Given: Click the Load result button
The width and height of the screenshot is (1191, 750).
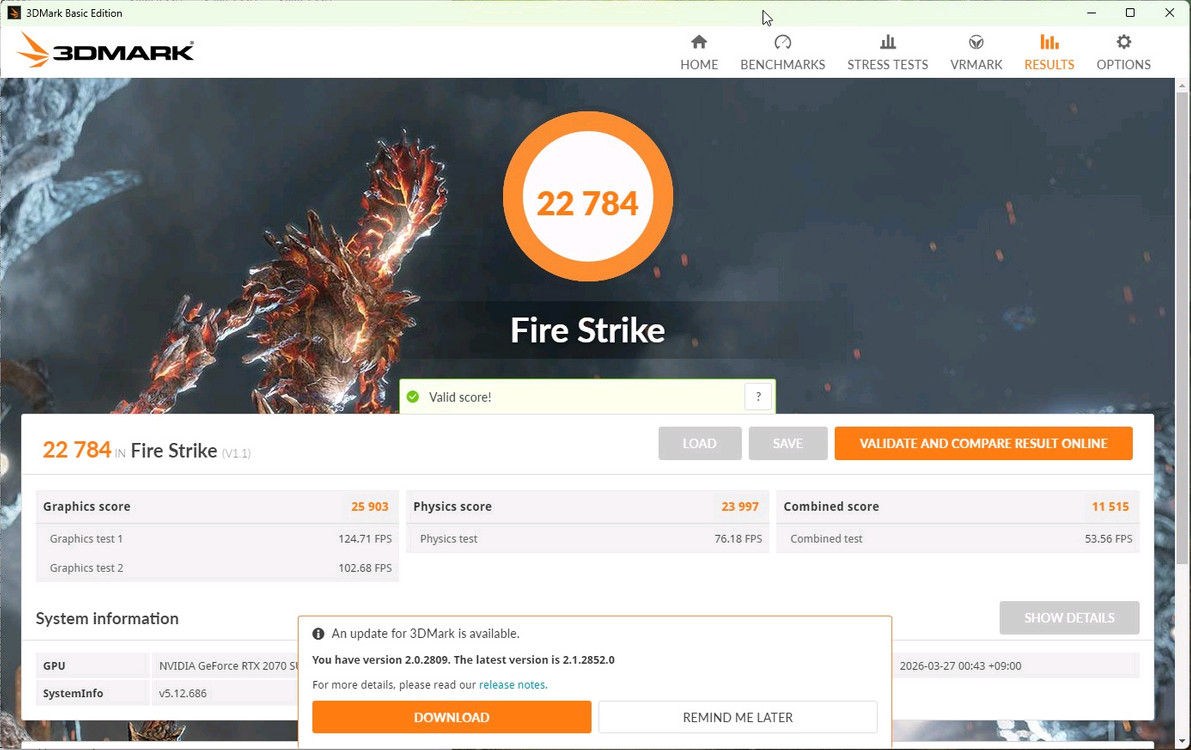Looking at the screenshot, I should click(x=699, y=443).
